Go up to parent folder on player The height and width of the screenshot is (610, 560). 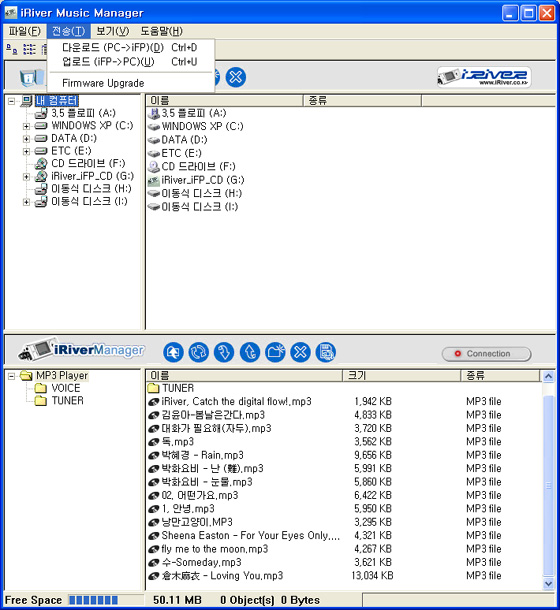173,352
